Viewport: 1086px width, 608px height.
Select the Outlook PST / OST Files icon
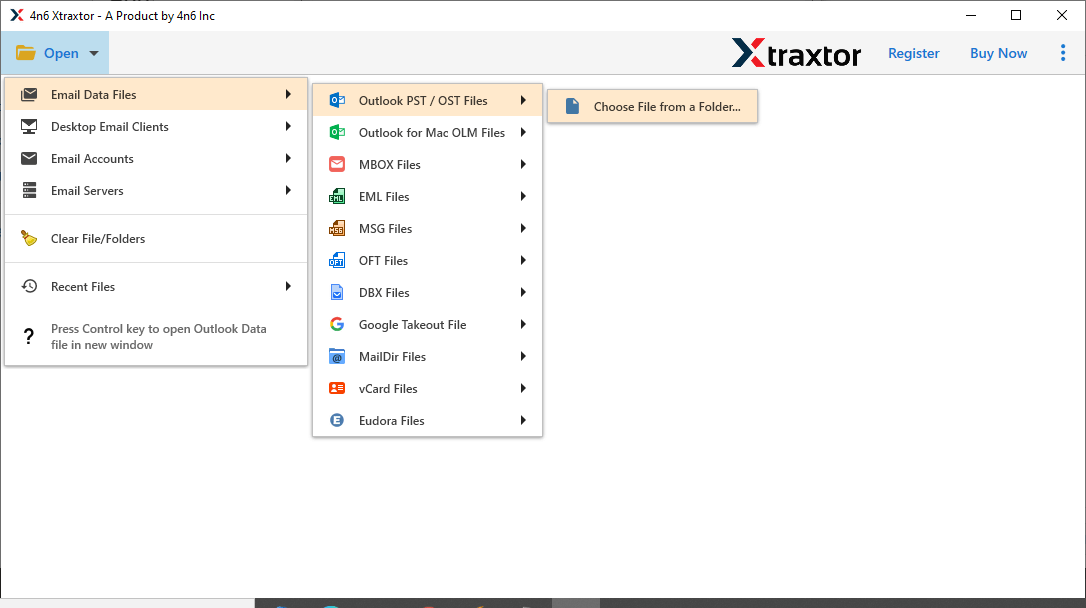[x=337, y=100]
